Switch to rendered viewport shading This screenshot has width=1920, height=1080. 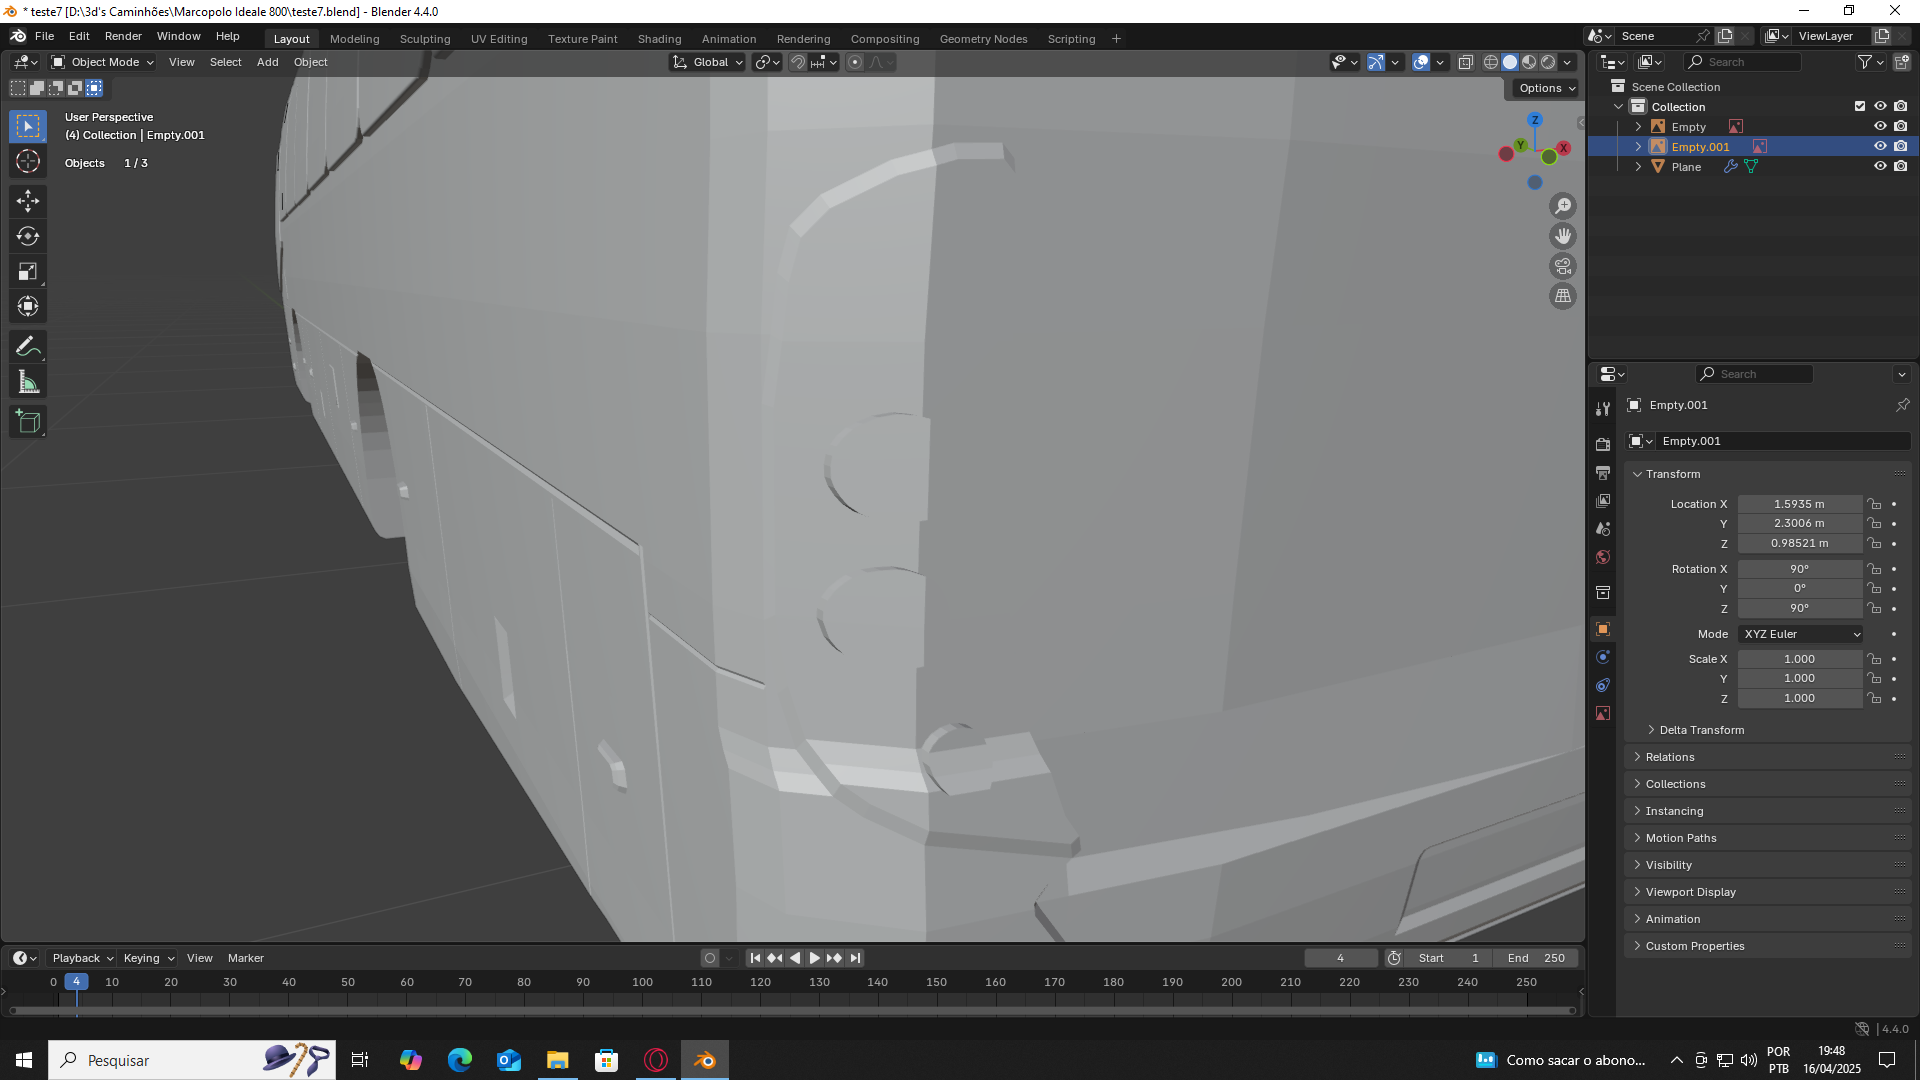point(1548,62)
